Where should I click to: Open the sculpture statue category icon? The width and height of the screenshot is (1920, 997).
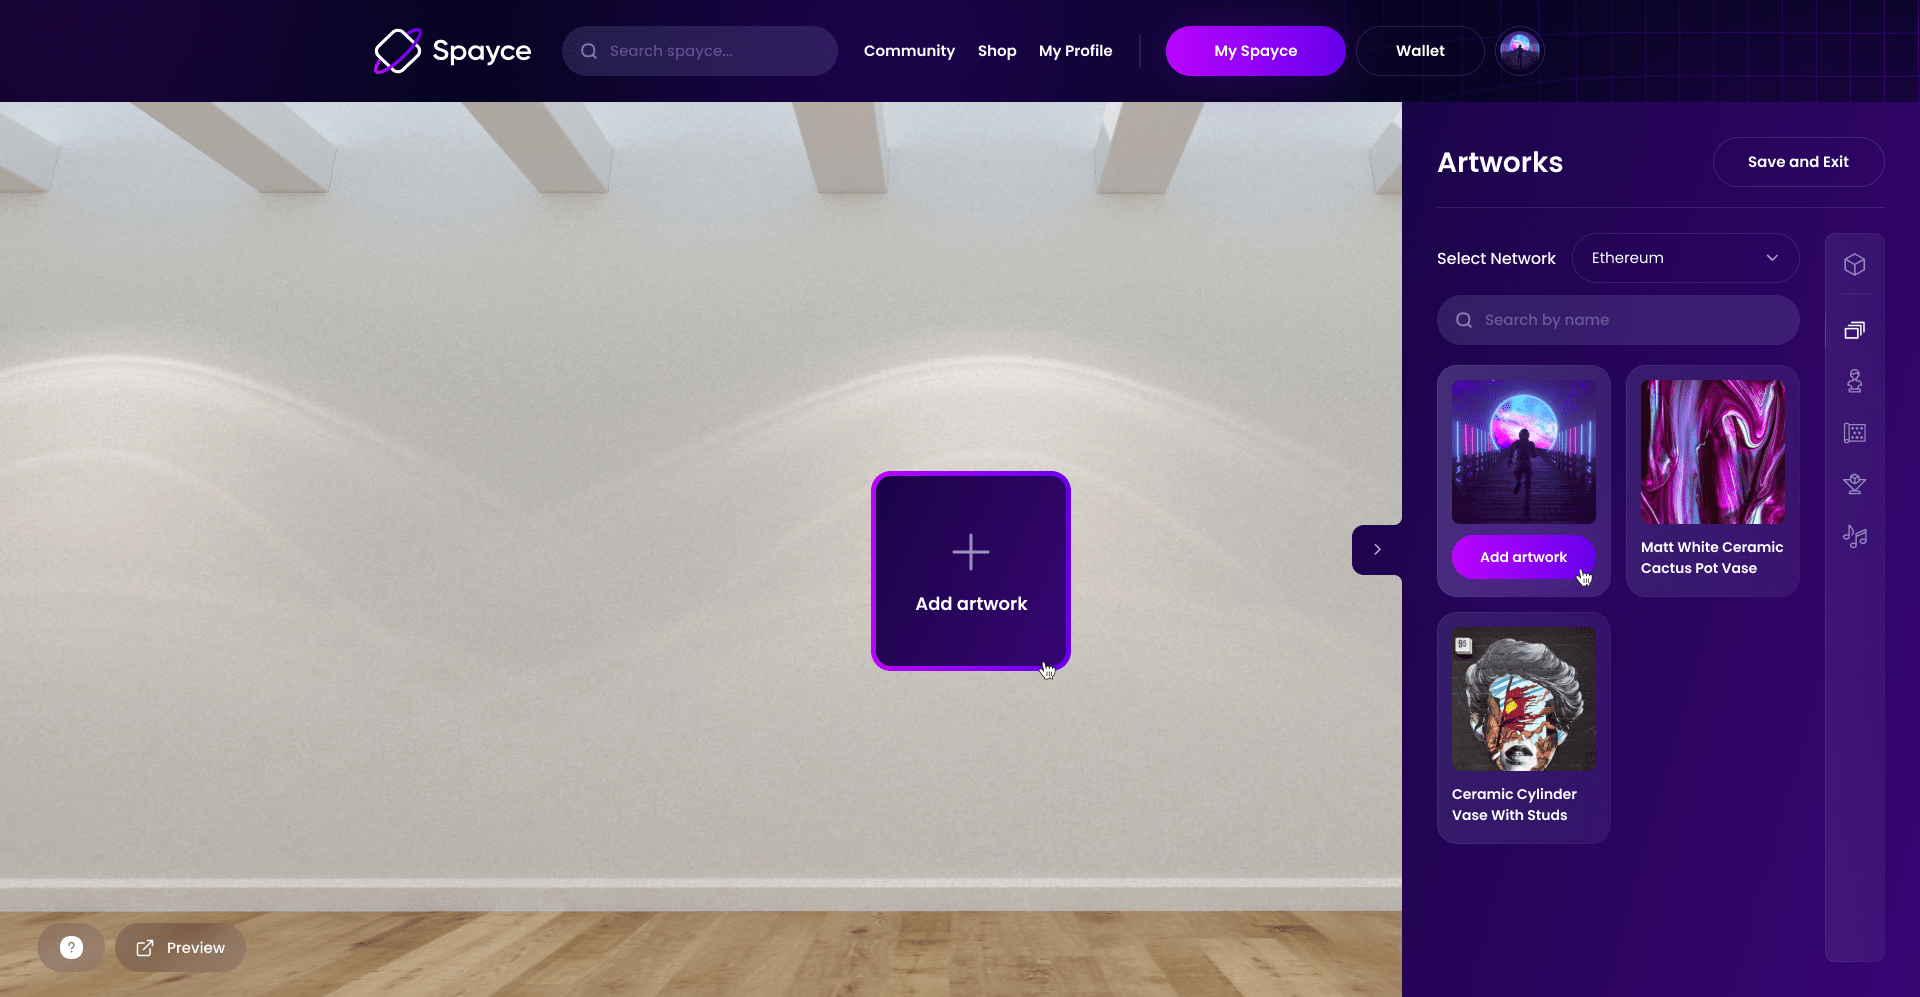(1855, 381)
